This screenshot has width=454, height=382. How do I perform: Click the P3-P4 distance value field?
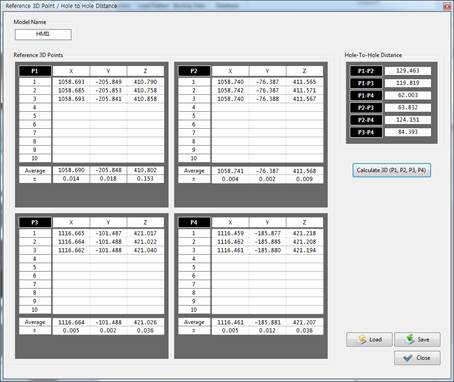pyautogui.click(x=408, y=132)
